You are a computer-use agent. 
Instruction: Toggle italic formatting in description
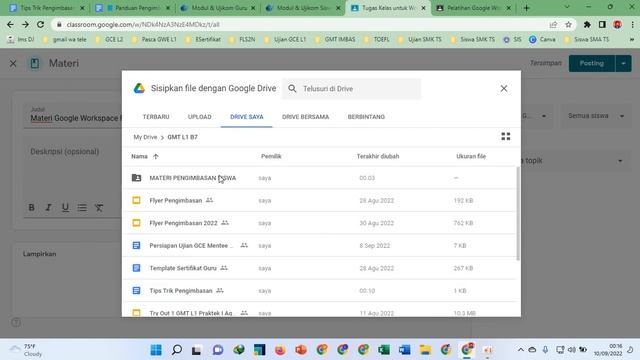(48, 207)
